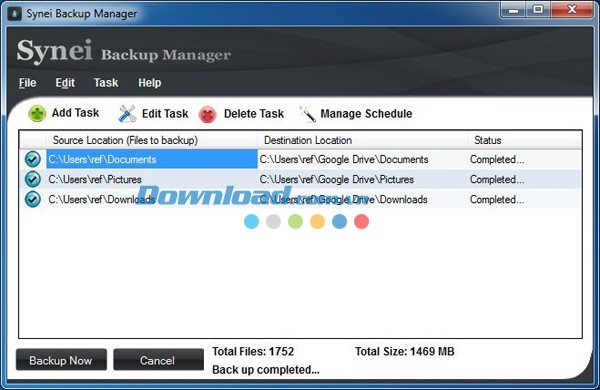Screen dimensions: 600x390
Task: Click Completed status of Pictures task
Action: (497, 179)
